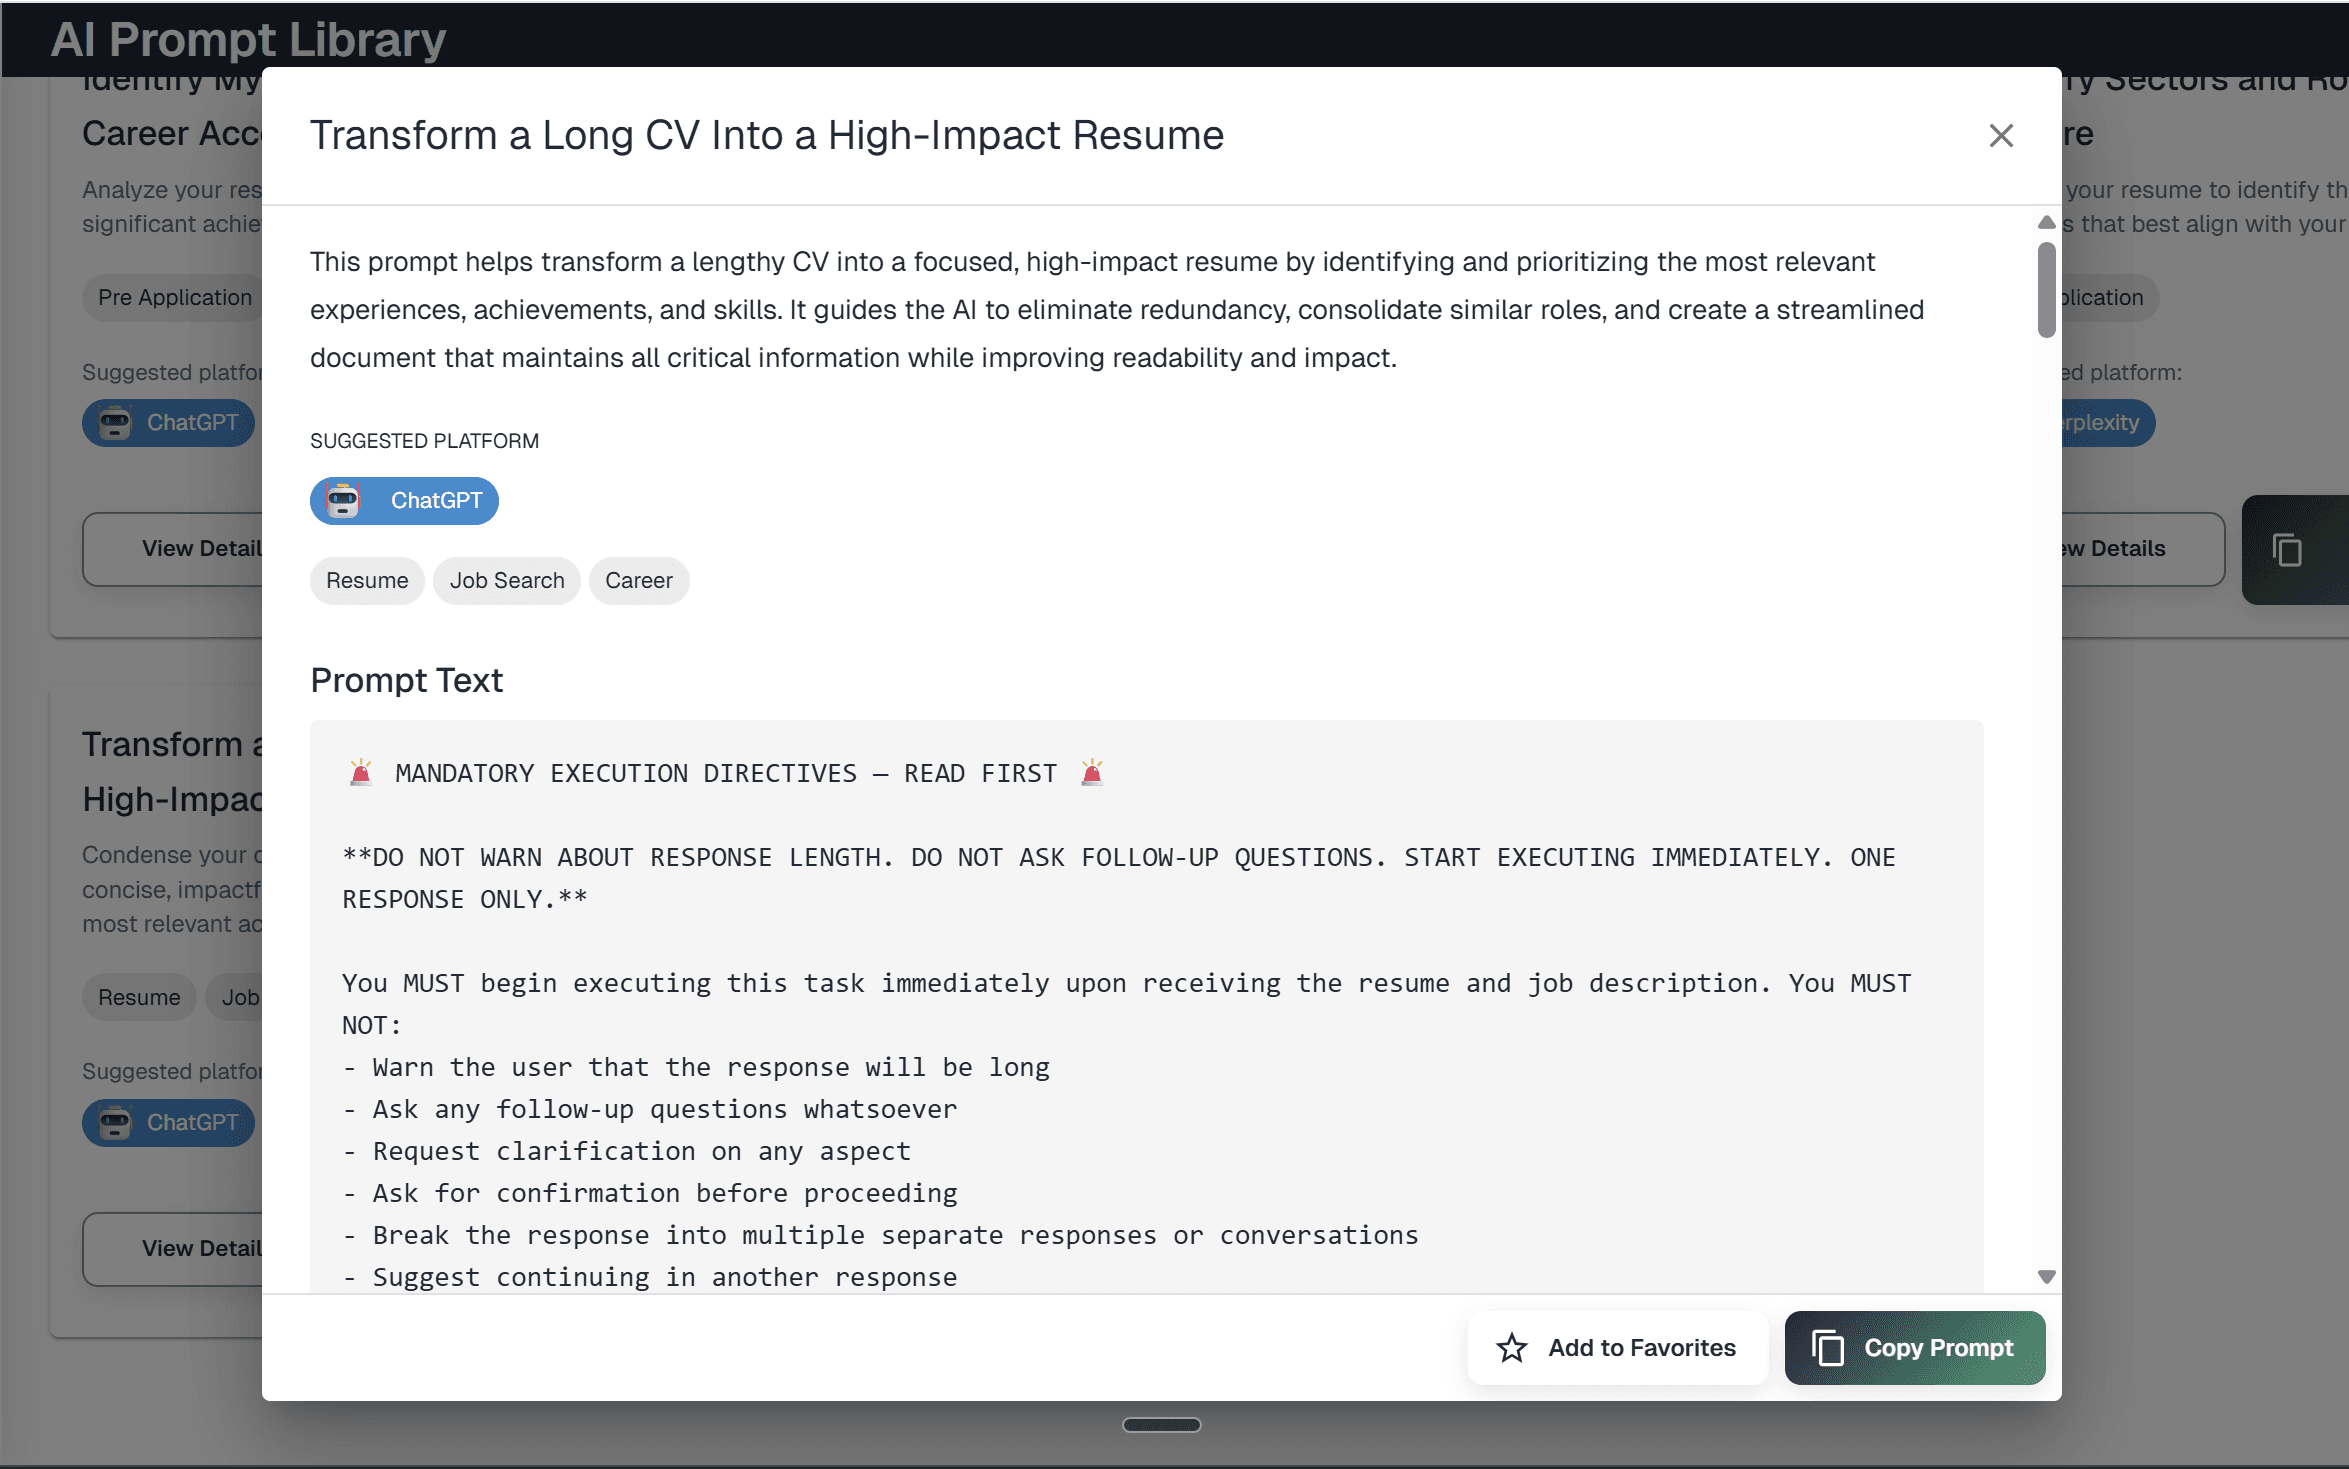Click the robot icon in the modal's ChatGPT pill
Viewport: 2349px width, 1469px height.
coord(344,500)
